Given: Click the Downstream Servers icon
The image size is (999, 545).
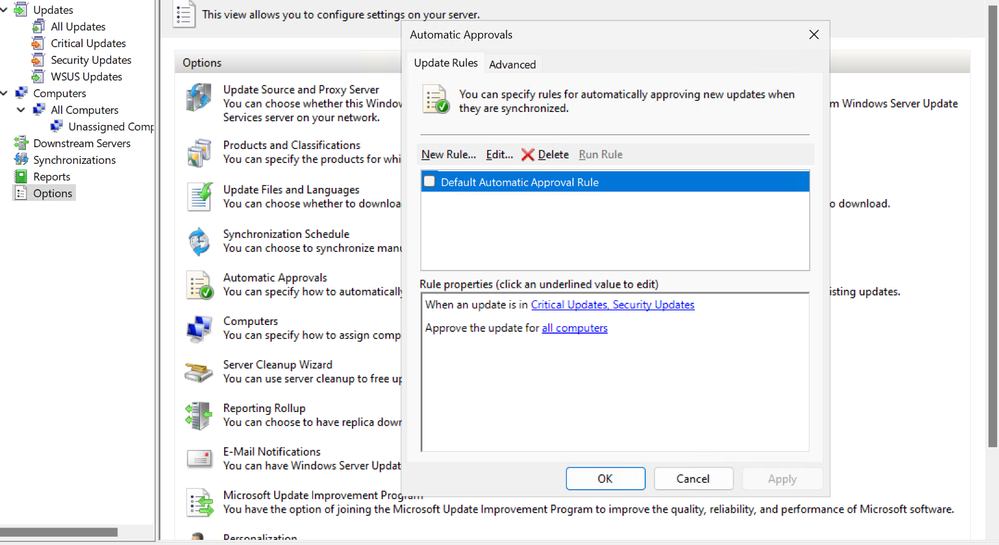Looking at the screenshot, I should point(21,143).
